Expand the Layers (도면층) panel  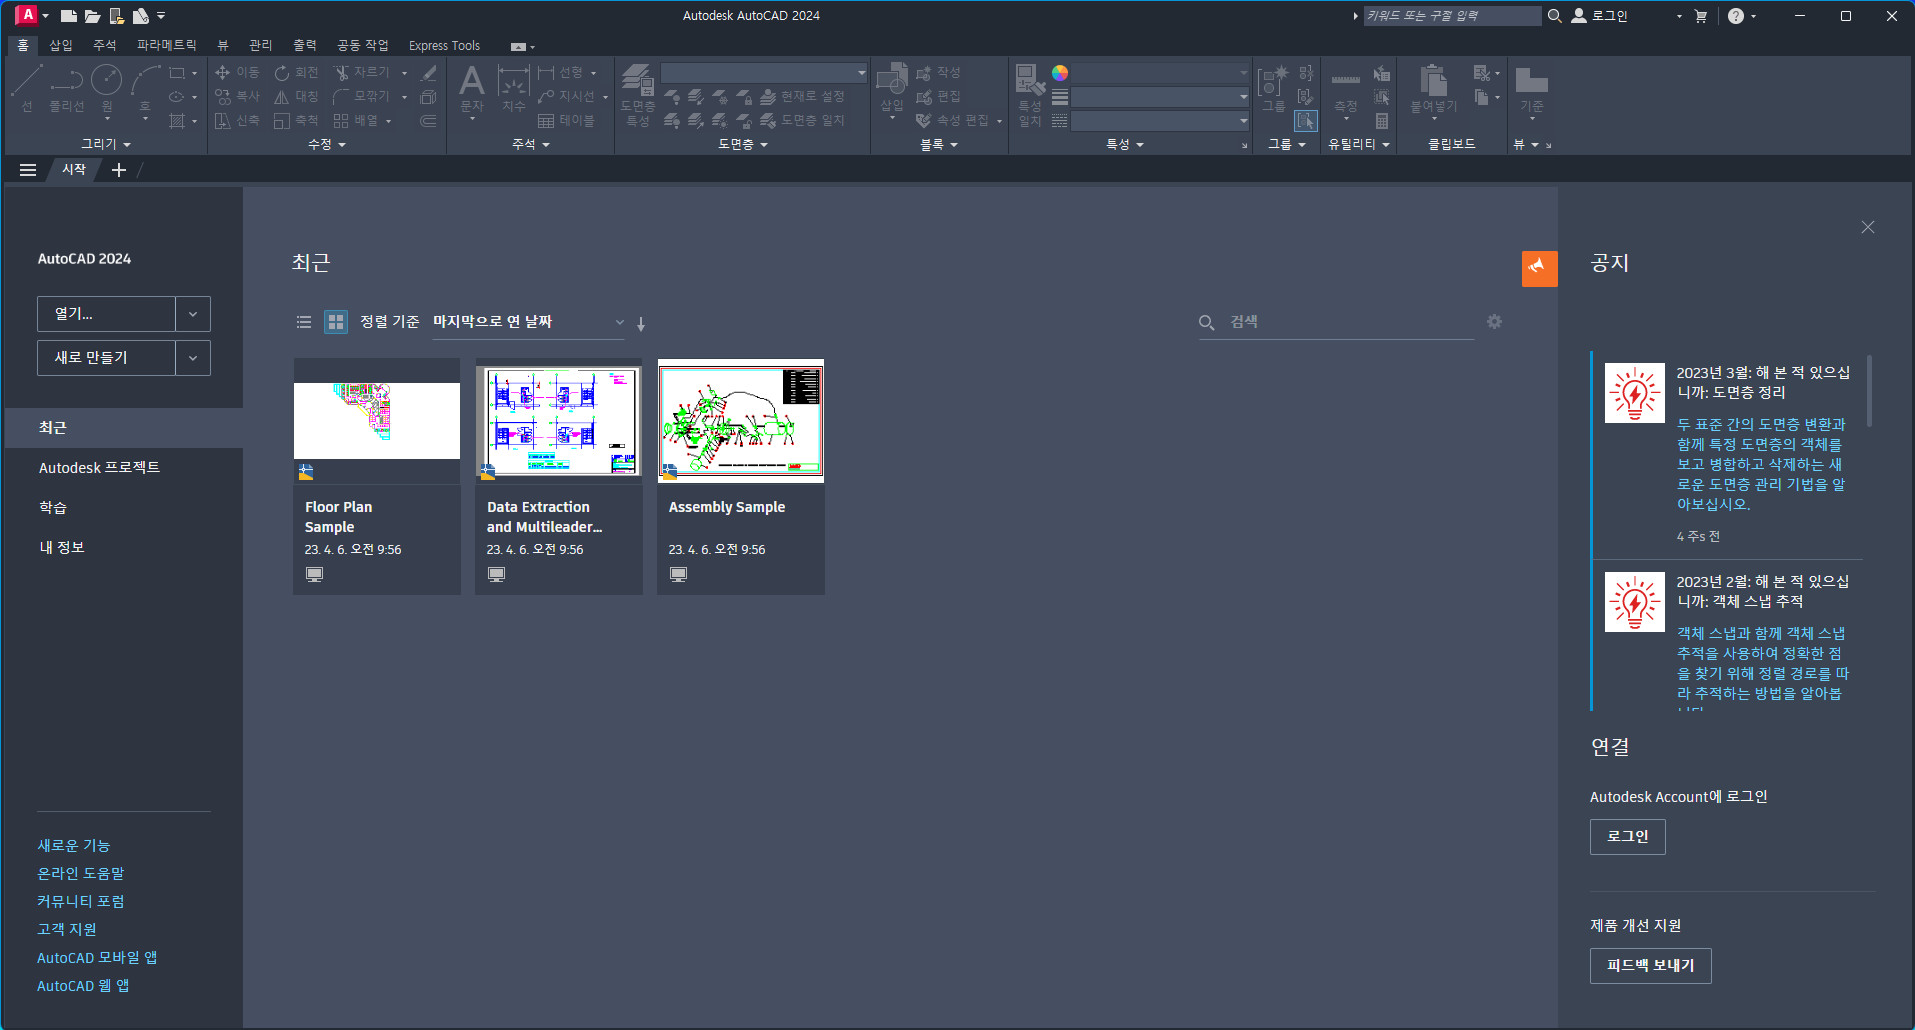[x=743, y=144]
